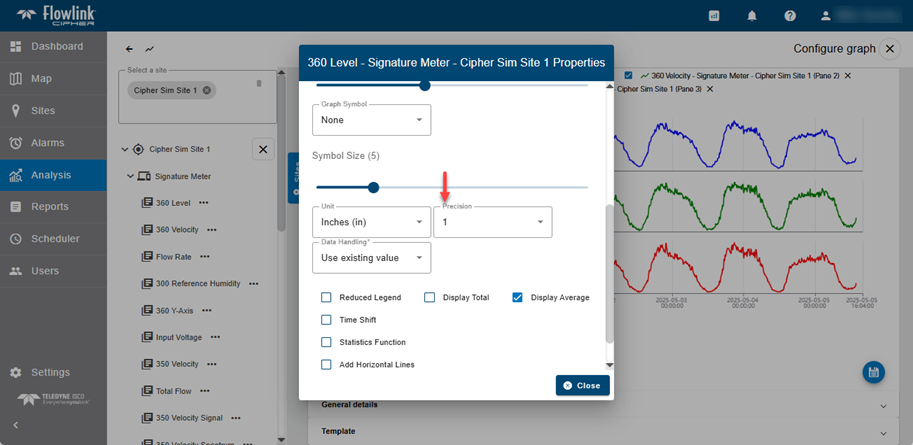Image resolution: width=913 pixels, height=445 pixels.
Task: Click the back arrow icon
Action: [x=129, y=49]
